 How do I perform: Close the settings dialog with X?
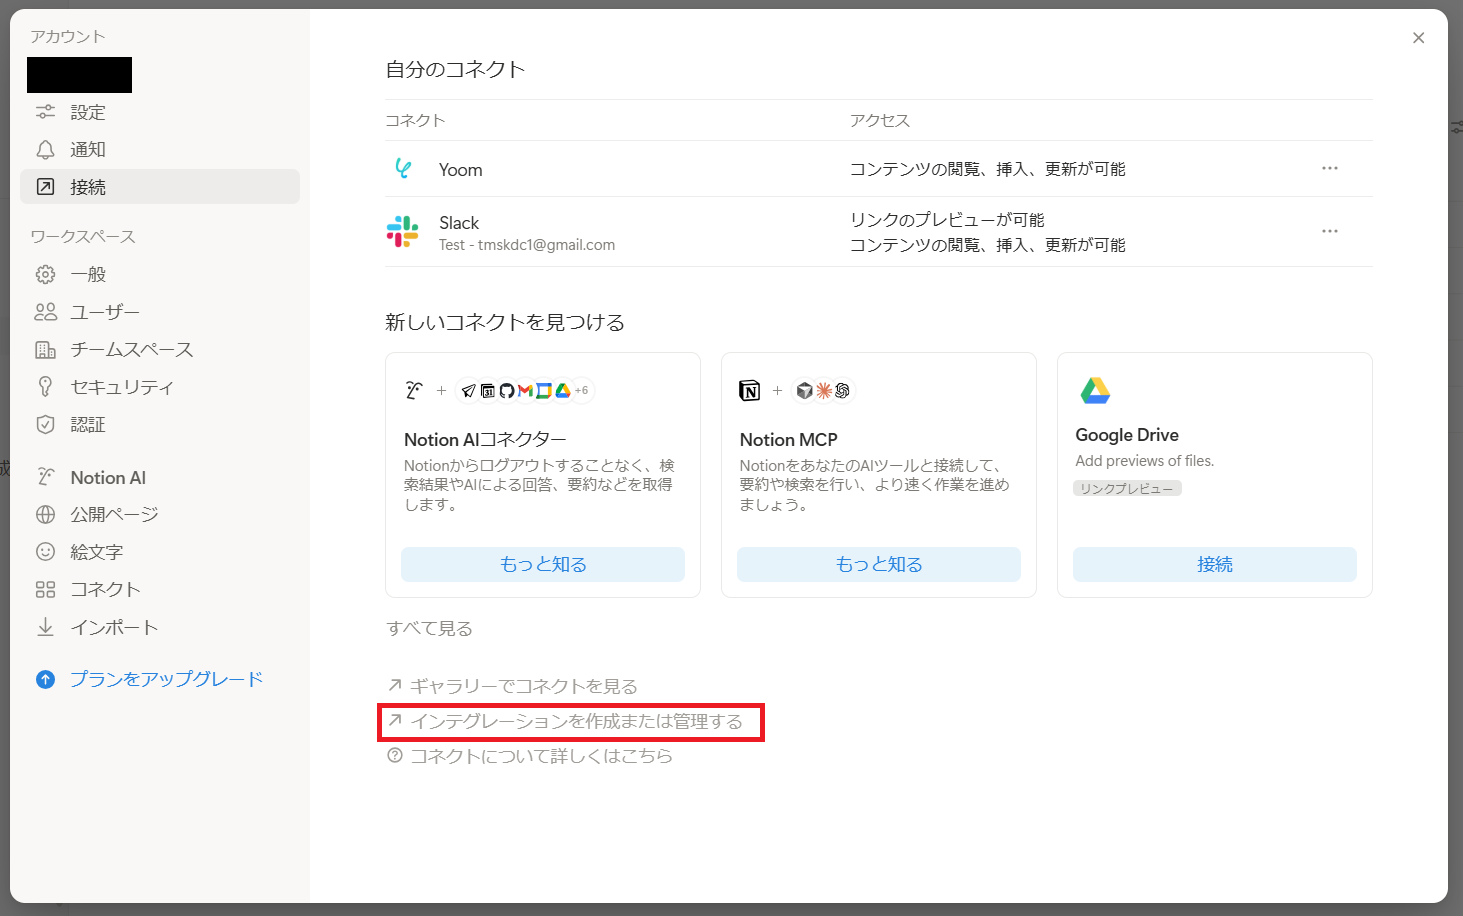click(1418, 38)
